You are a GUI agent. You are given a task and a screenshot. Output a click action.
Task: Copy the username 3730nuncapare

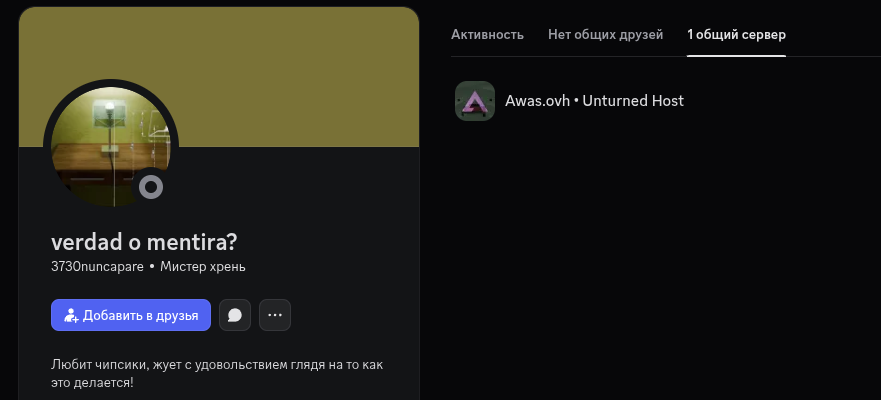tap(97, 267)
